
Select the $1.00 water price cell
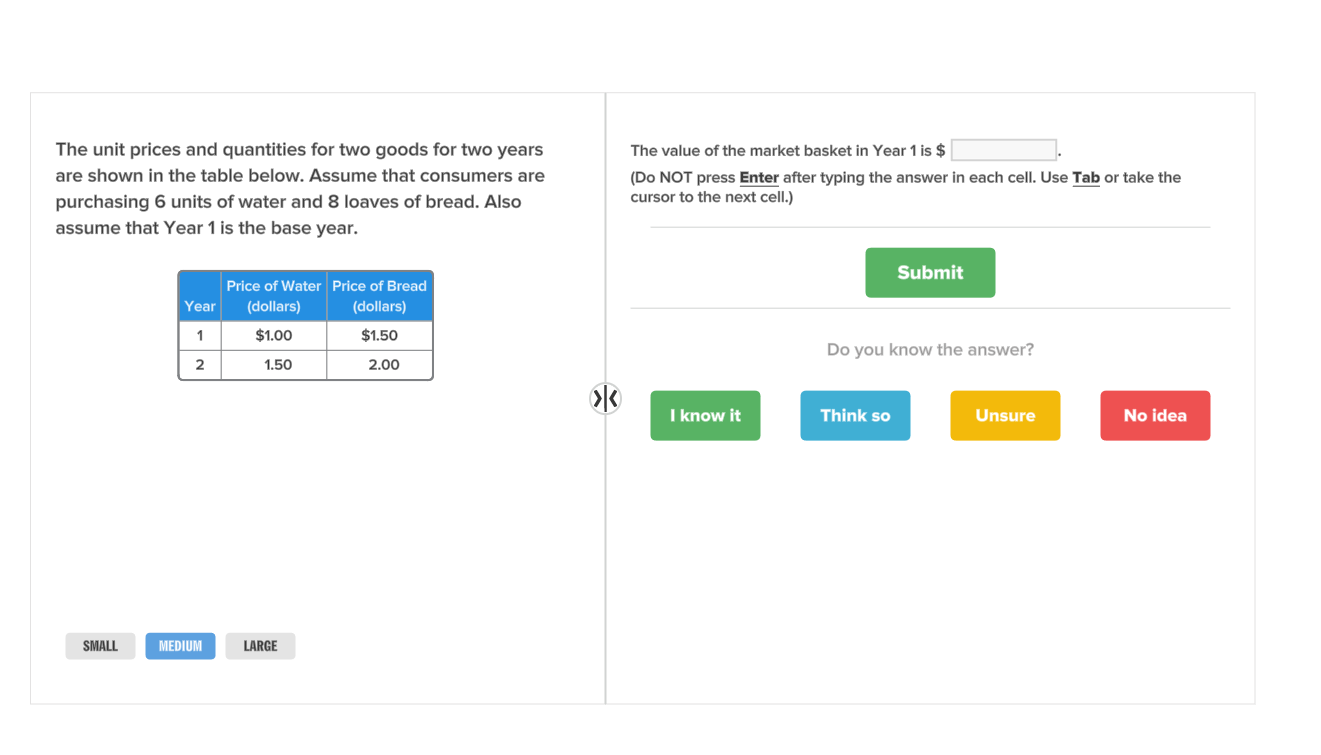point(273,335)
